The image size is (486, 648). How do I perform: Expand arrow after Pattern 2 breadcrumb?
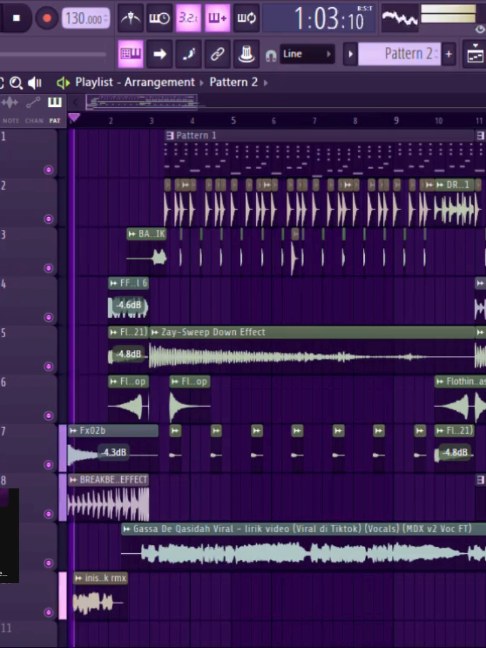pyautogui.click(x=266, y=83)
